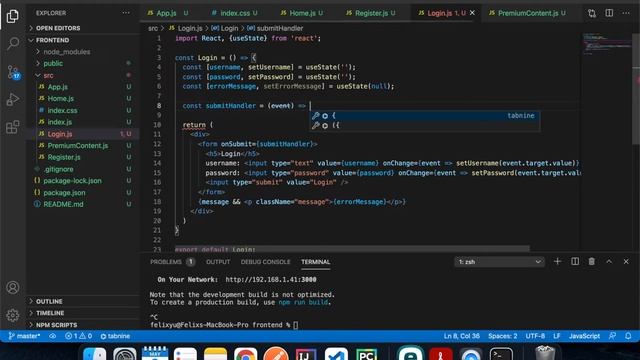Open the terminal shell selector dropdown
Image resolution: width=640 pixels, height=360 pixels.
tap(500, 262)
